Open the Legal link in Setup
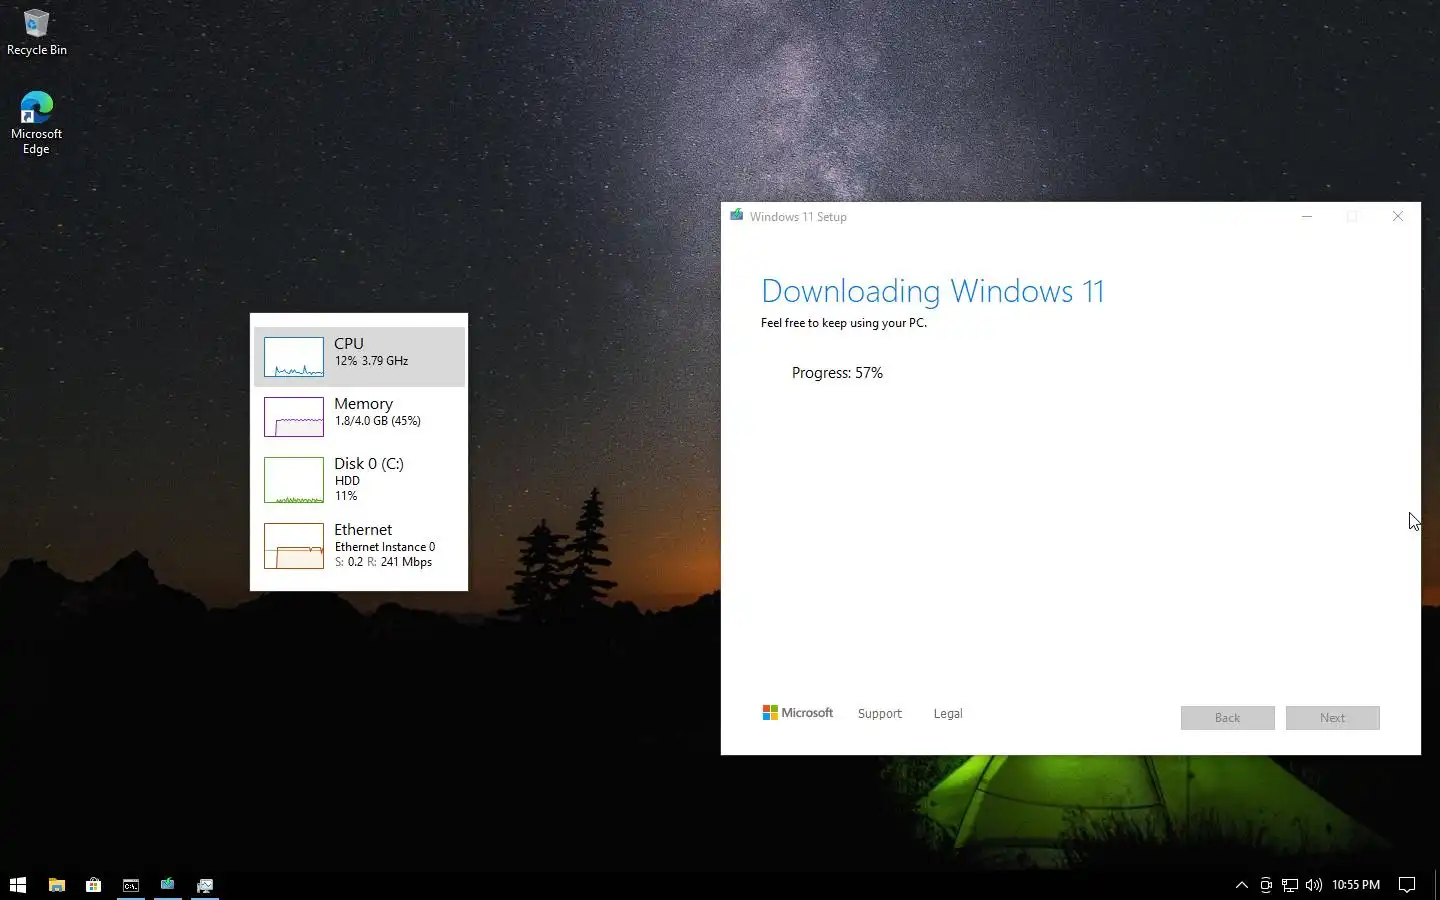Screen dimensions: 1440x900 [x=948, y=714]
